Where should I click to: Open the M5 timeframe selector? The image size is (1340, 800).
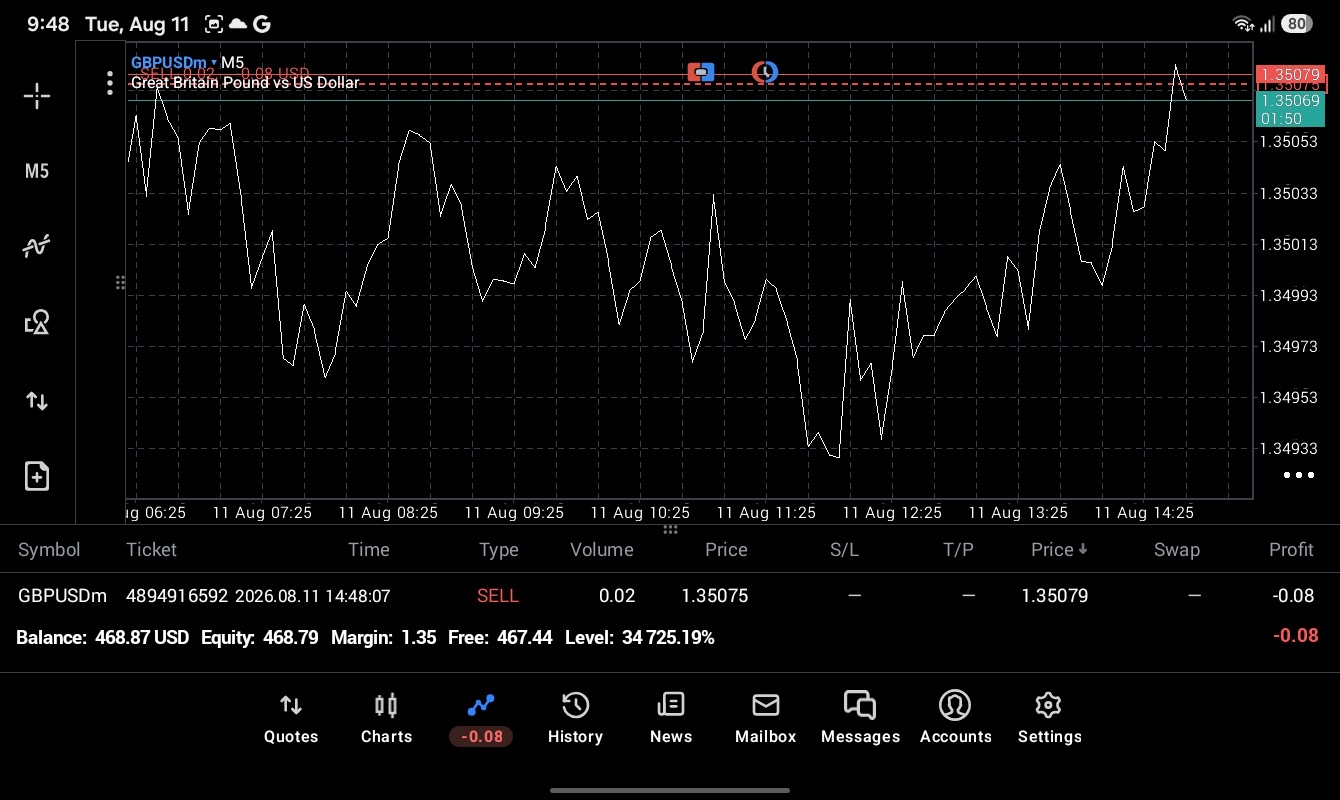click(37, 171)
